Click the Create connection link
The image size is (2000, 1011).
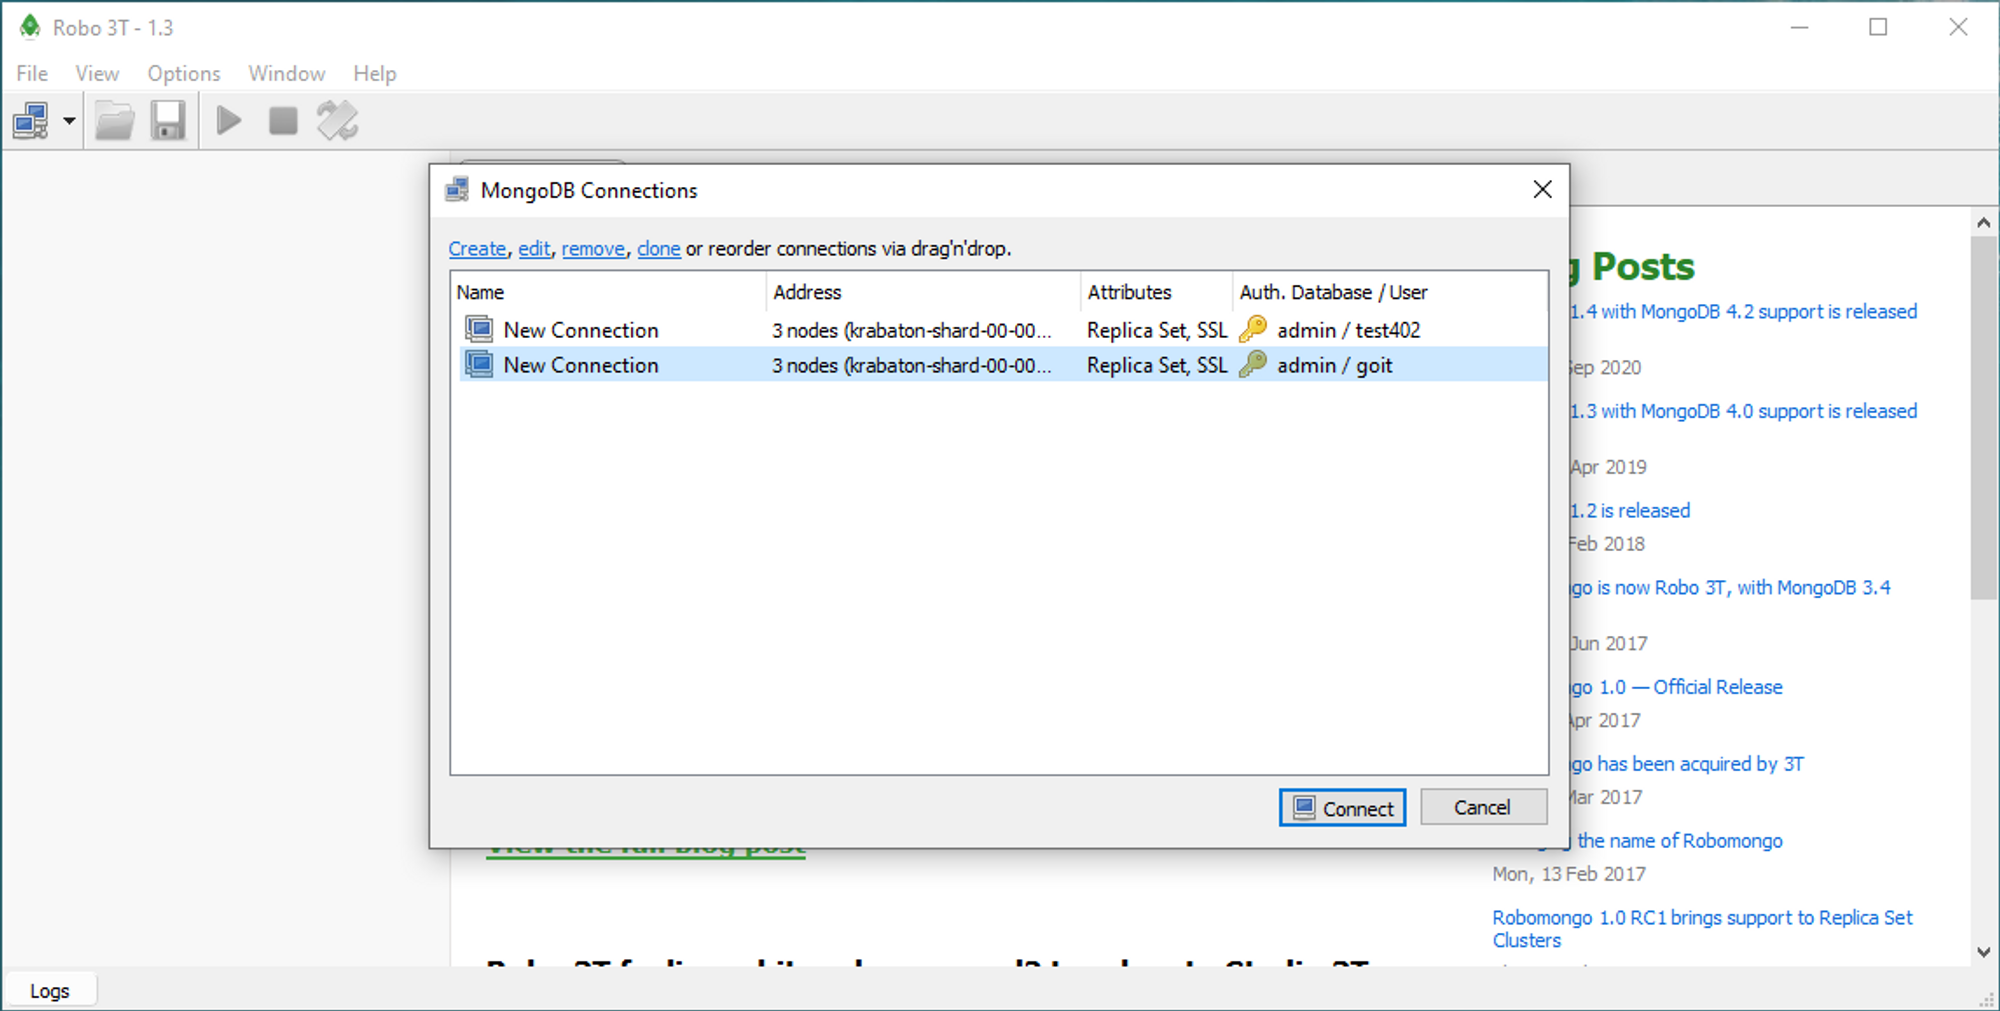(x=477, y=248)
